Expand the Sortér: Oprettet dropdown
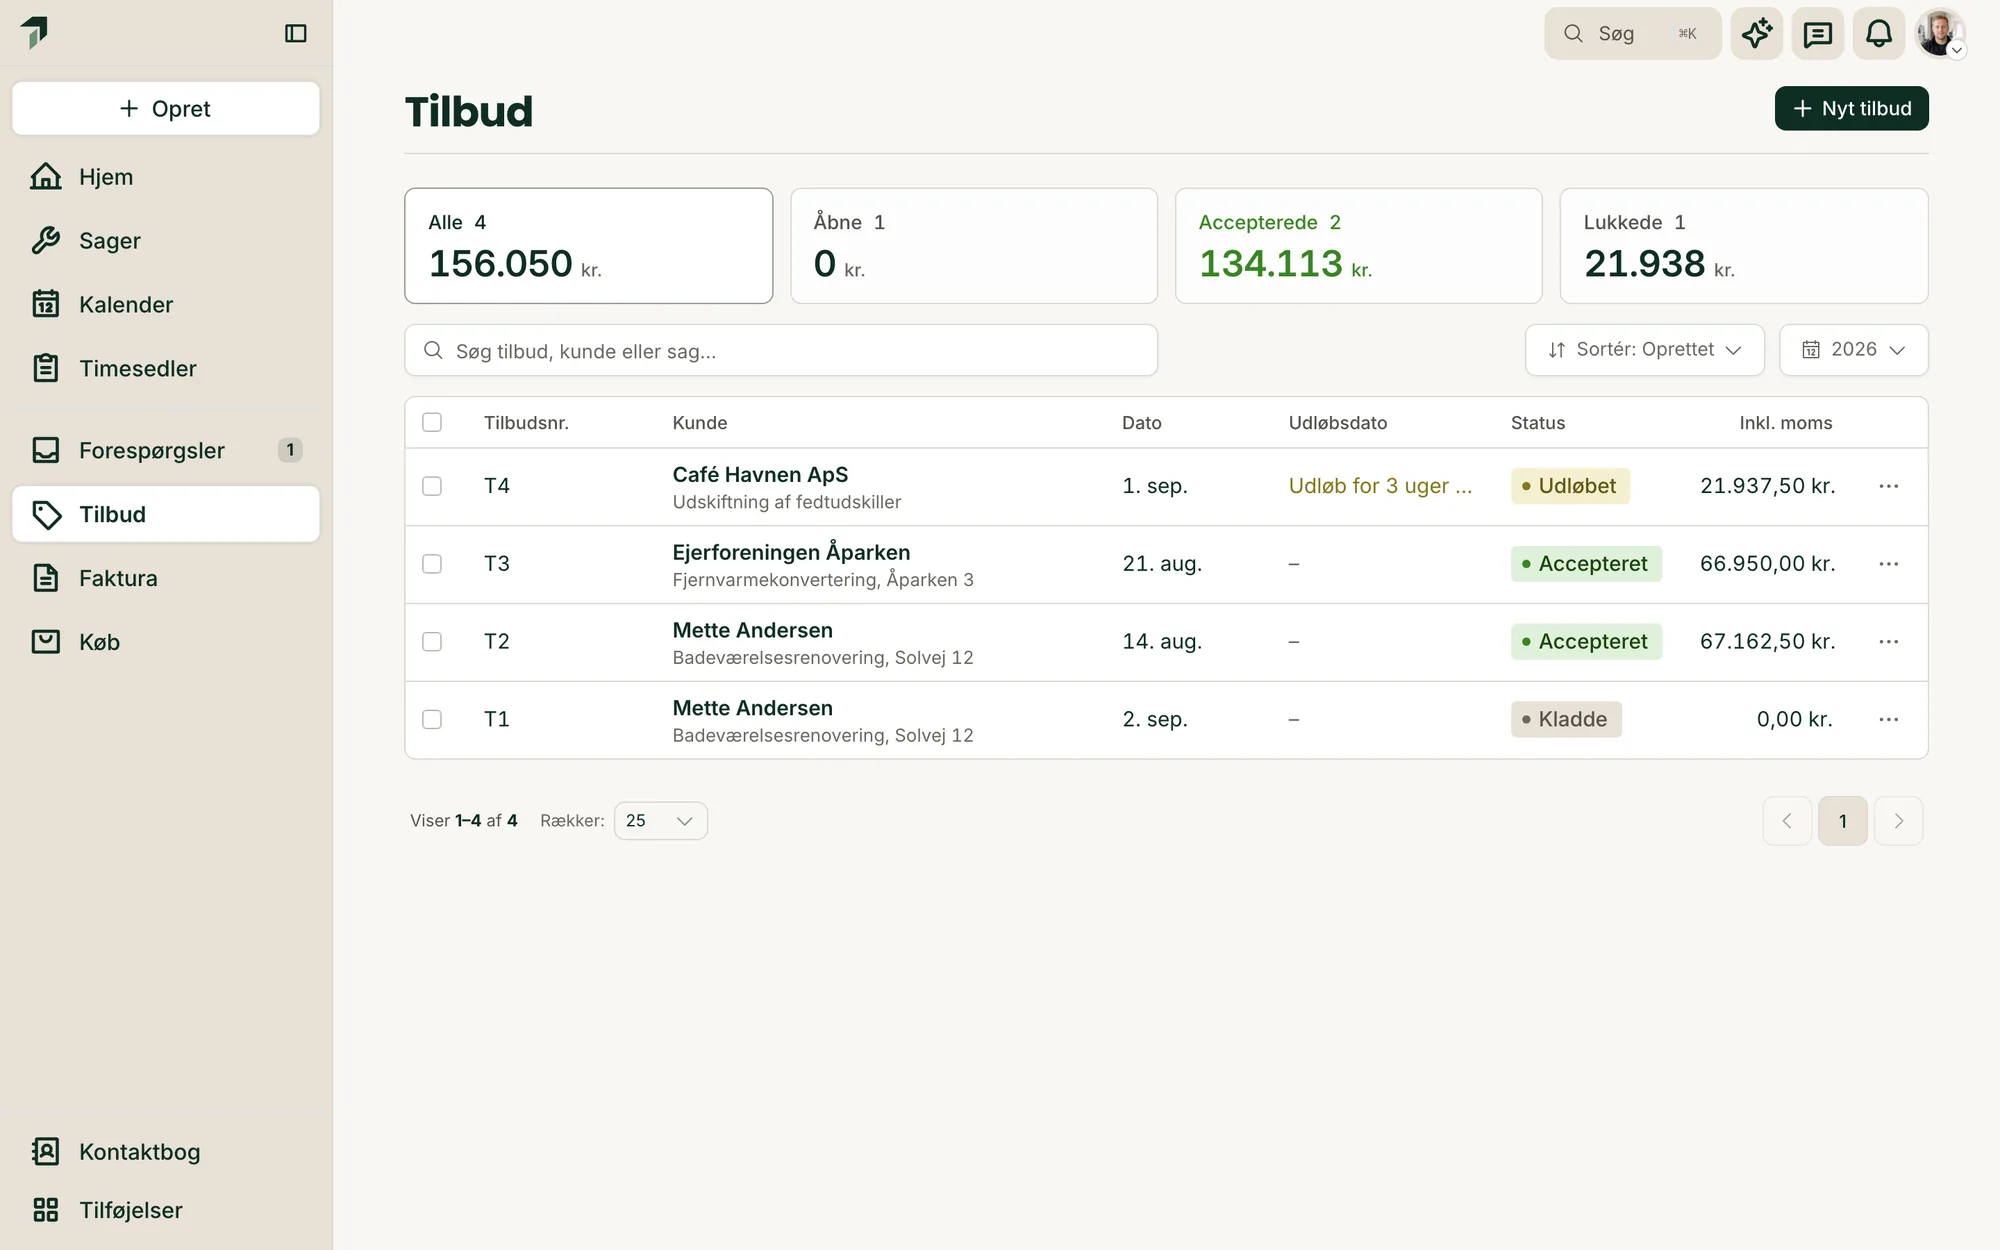The height and width of the screenshot is (1250, 2000). point(1644,350)
